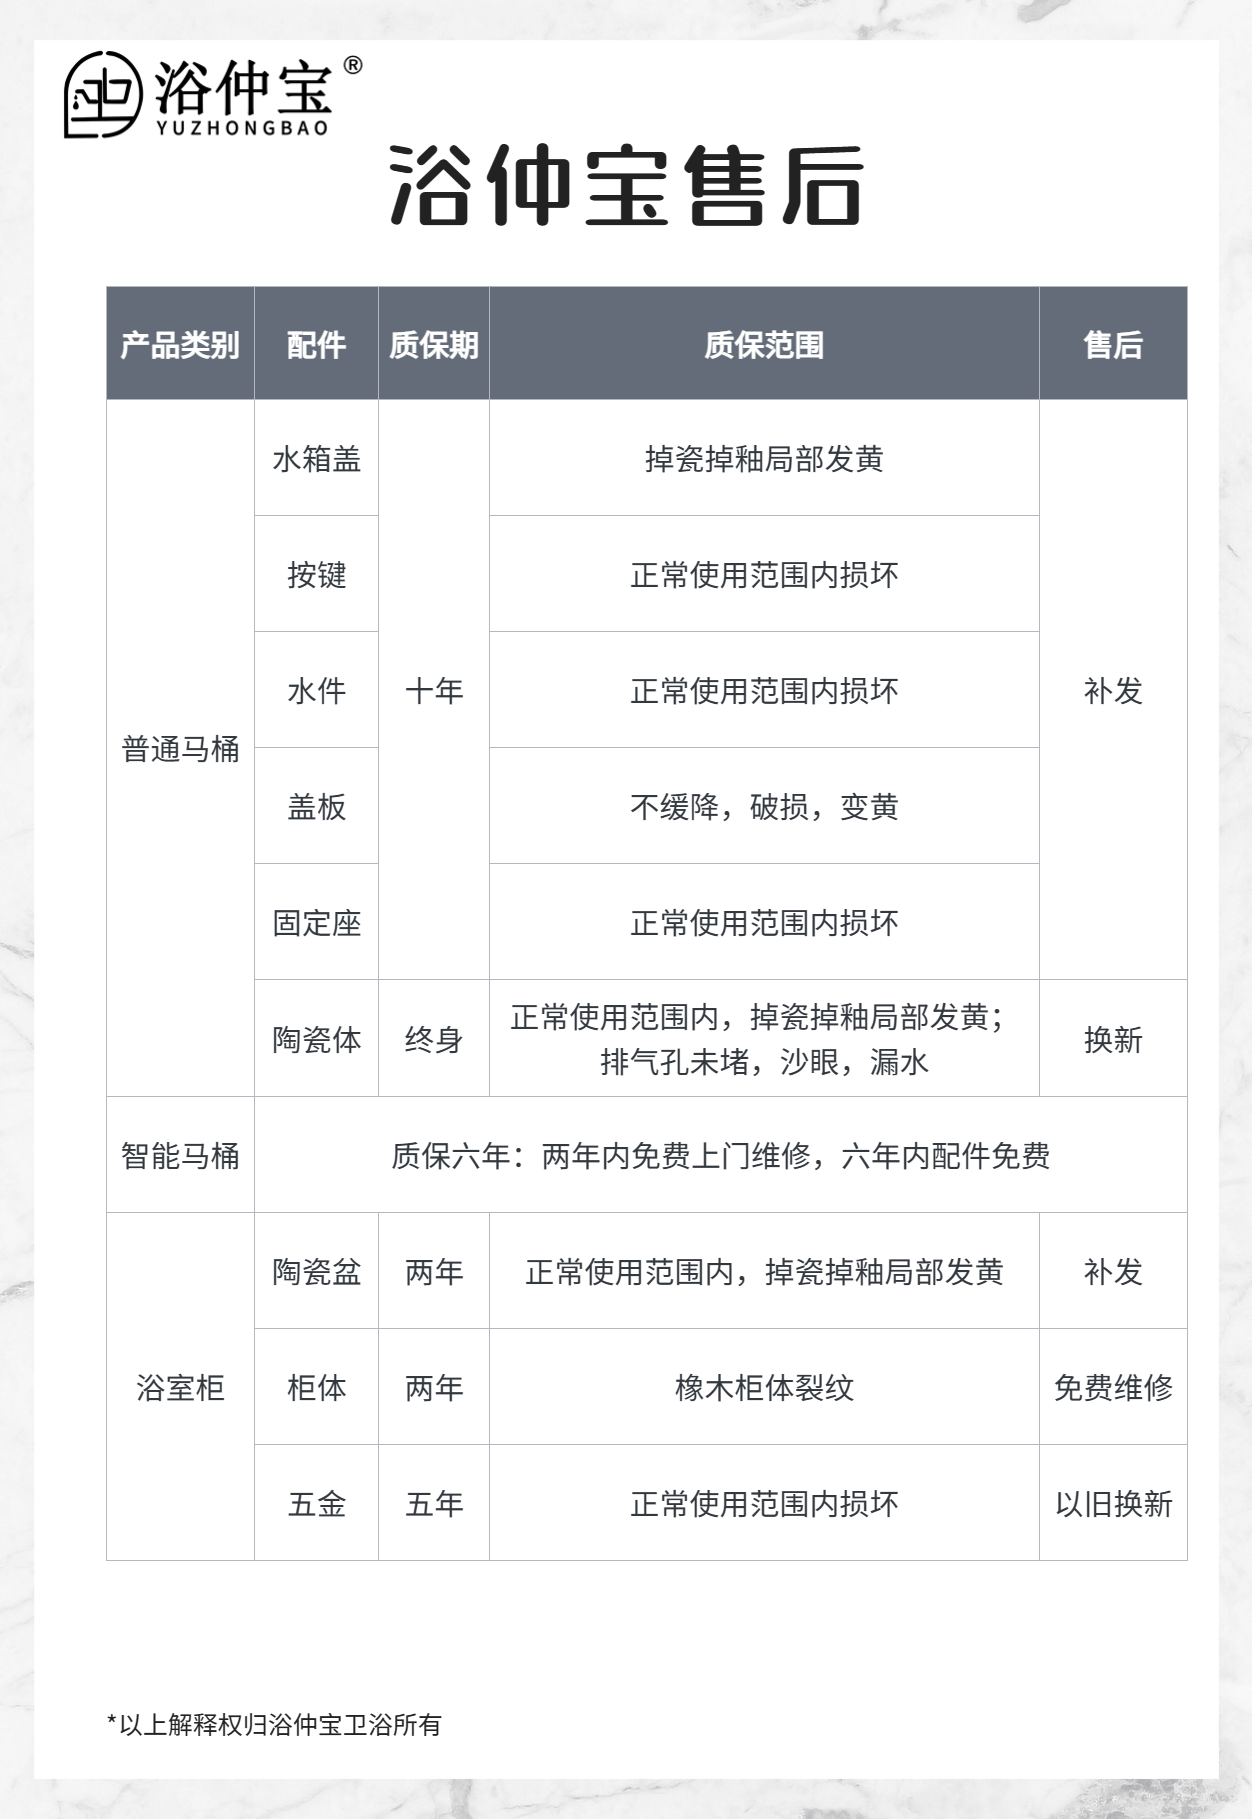Click the 以旧换新 after-sales cell
The height and width of the screenshot is (1819, 1252).
click(x=1113, y=1503)
